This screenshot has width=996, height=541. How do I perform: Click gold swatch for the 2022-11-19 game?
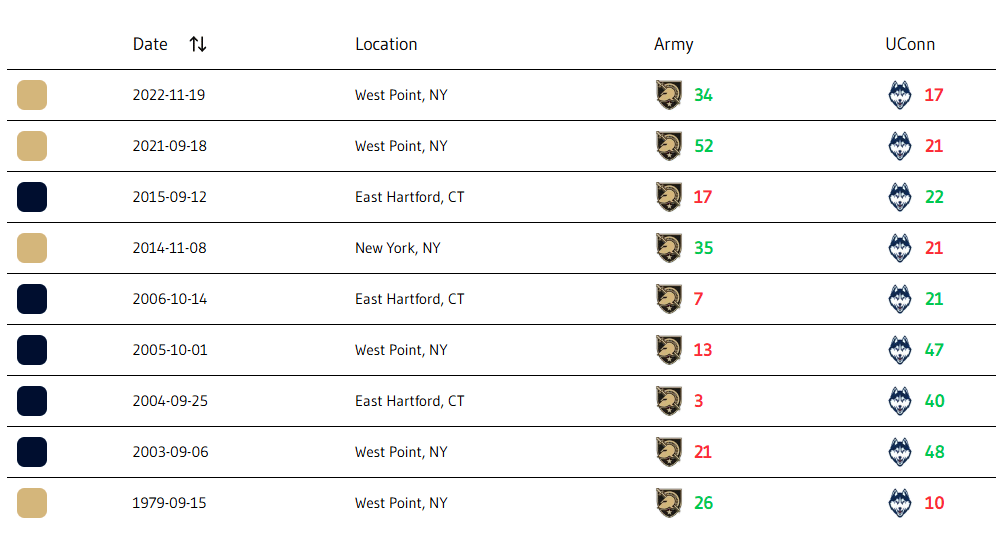tap(32, 95)
